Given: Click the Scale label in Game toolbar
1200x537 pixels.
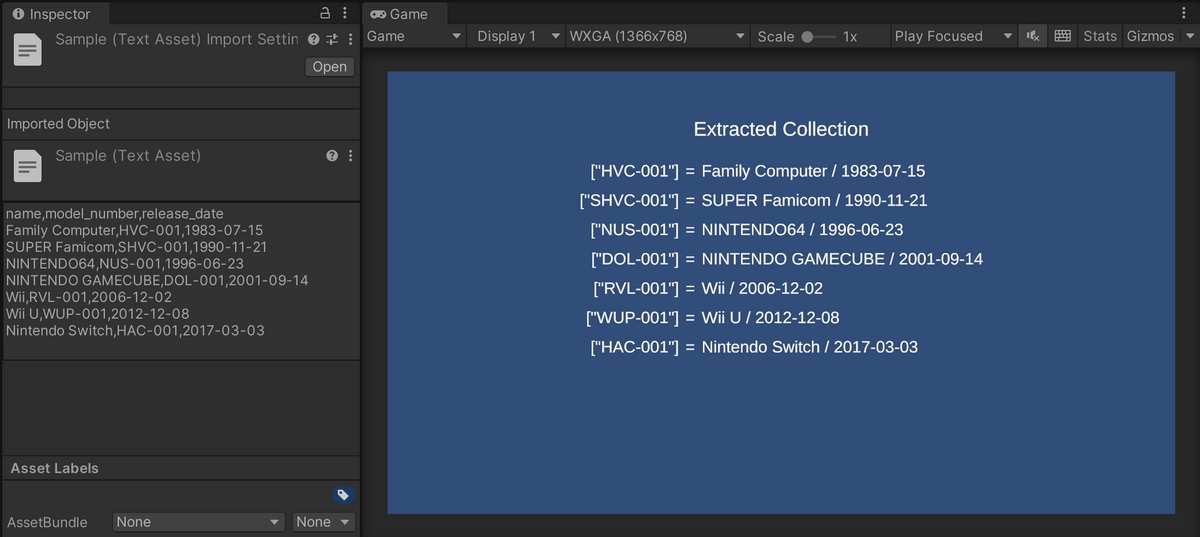Looking at the screenshot, I should [776, 36].
